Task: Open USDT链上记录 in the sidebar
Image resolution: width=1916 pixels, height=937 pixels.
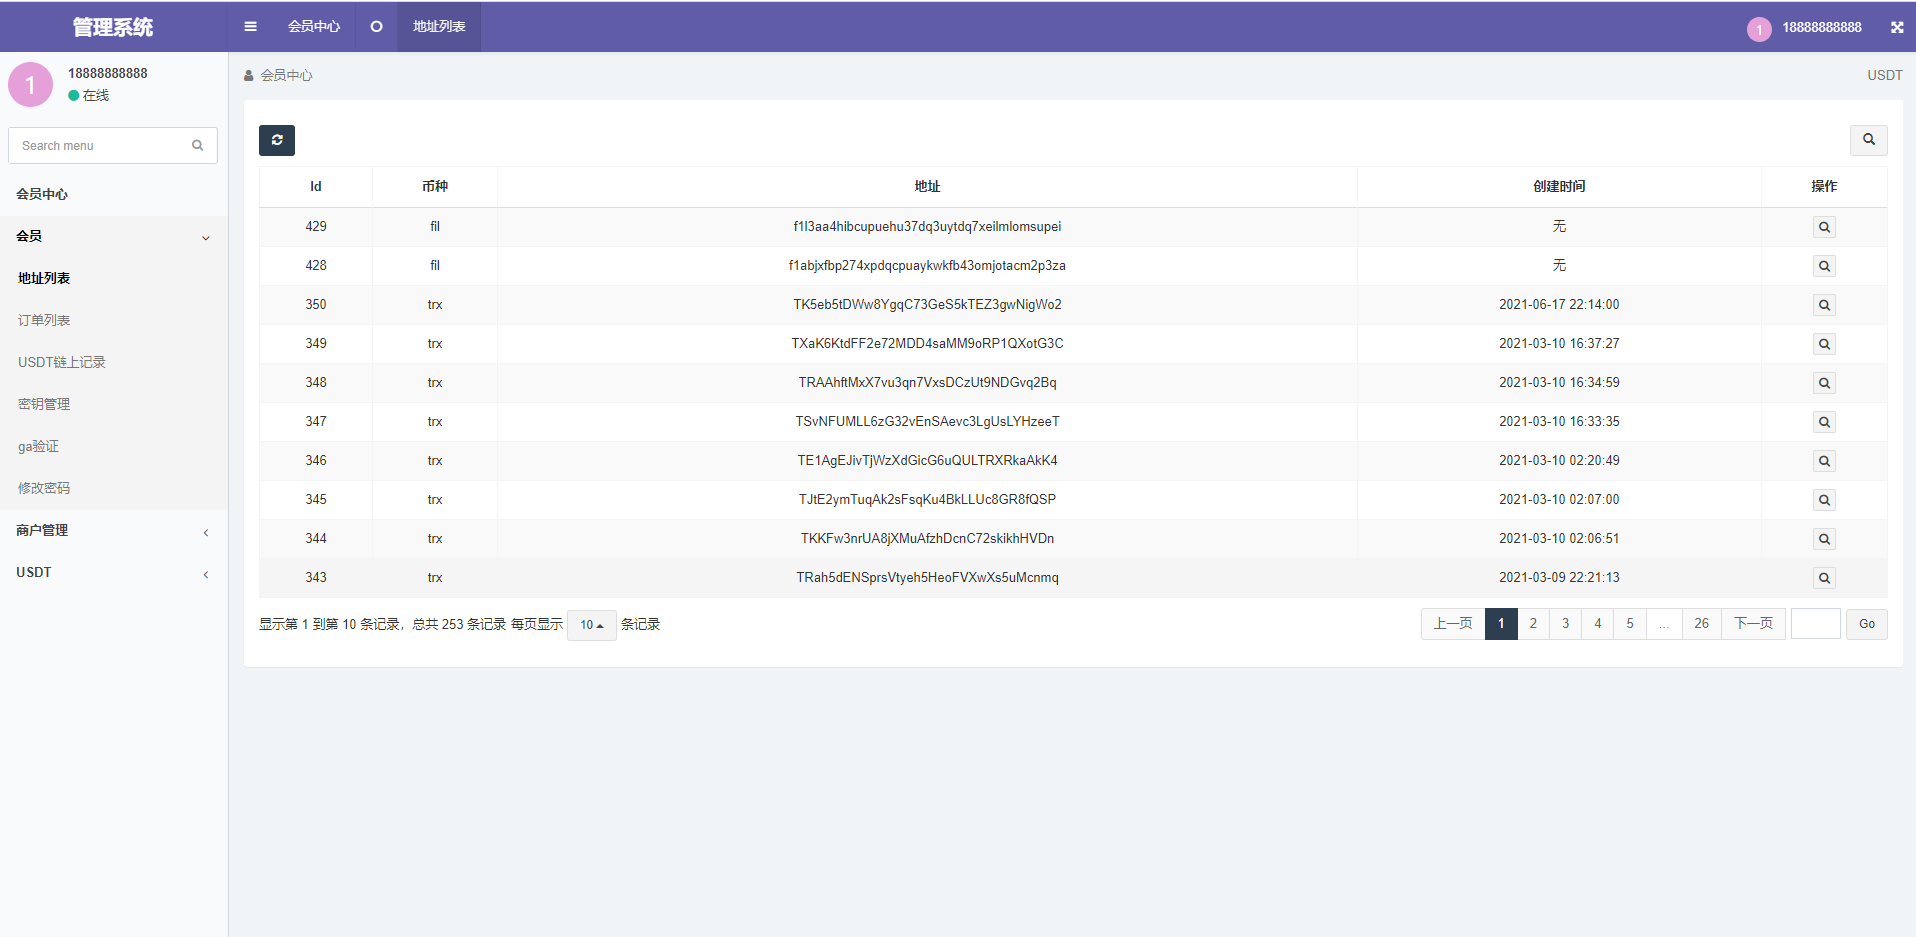Action: click(x=62, y=363)
